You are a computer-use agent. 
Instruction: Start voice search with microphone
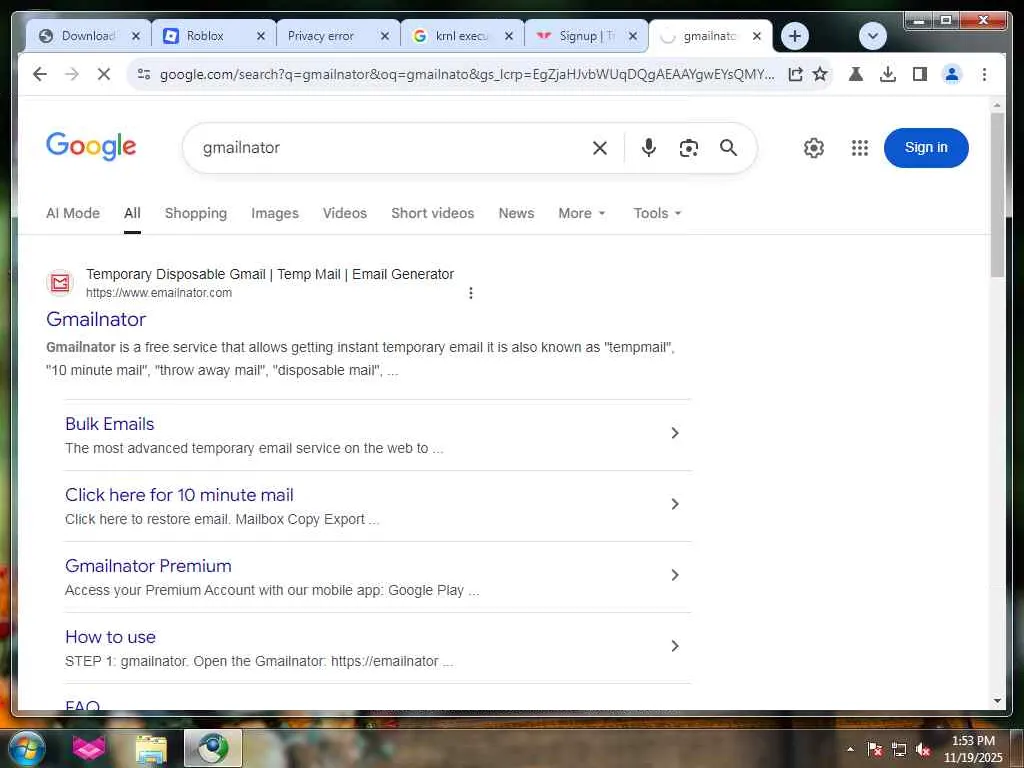pyautogui.click(x=648, y=148)
